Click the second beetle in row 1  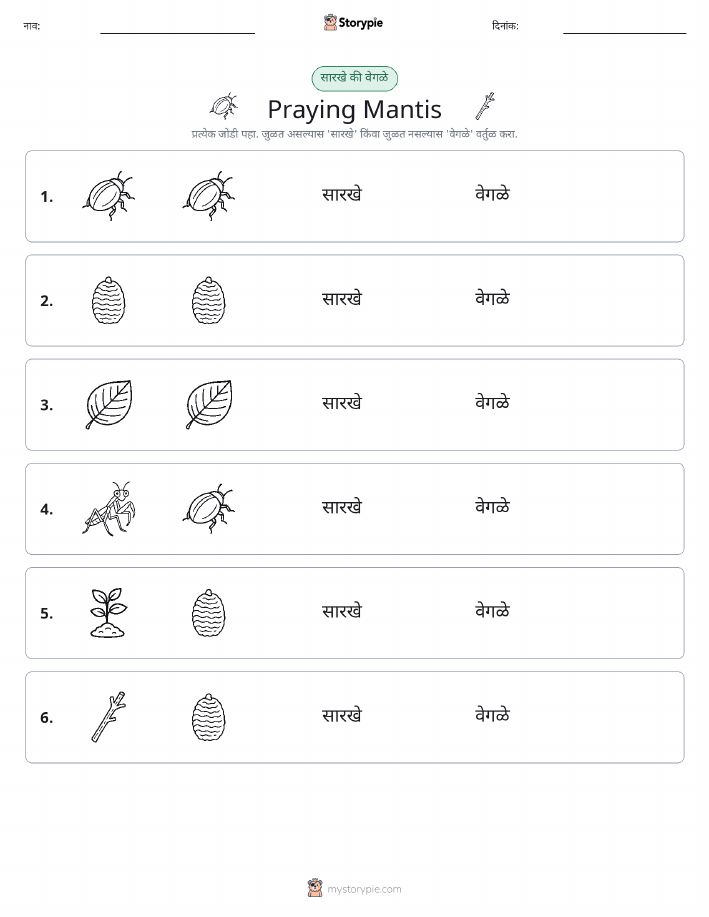[x=208, y=196]
